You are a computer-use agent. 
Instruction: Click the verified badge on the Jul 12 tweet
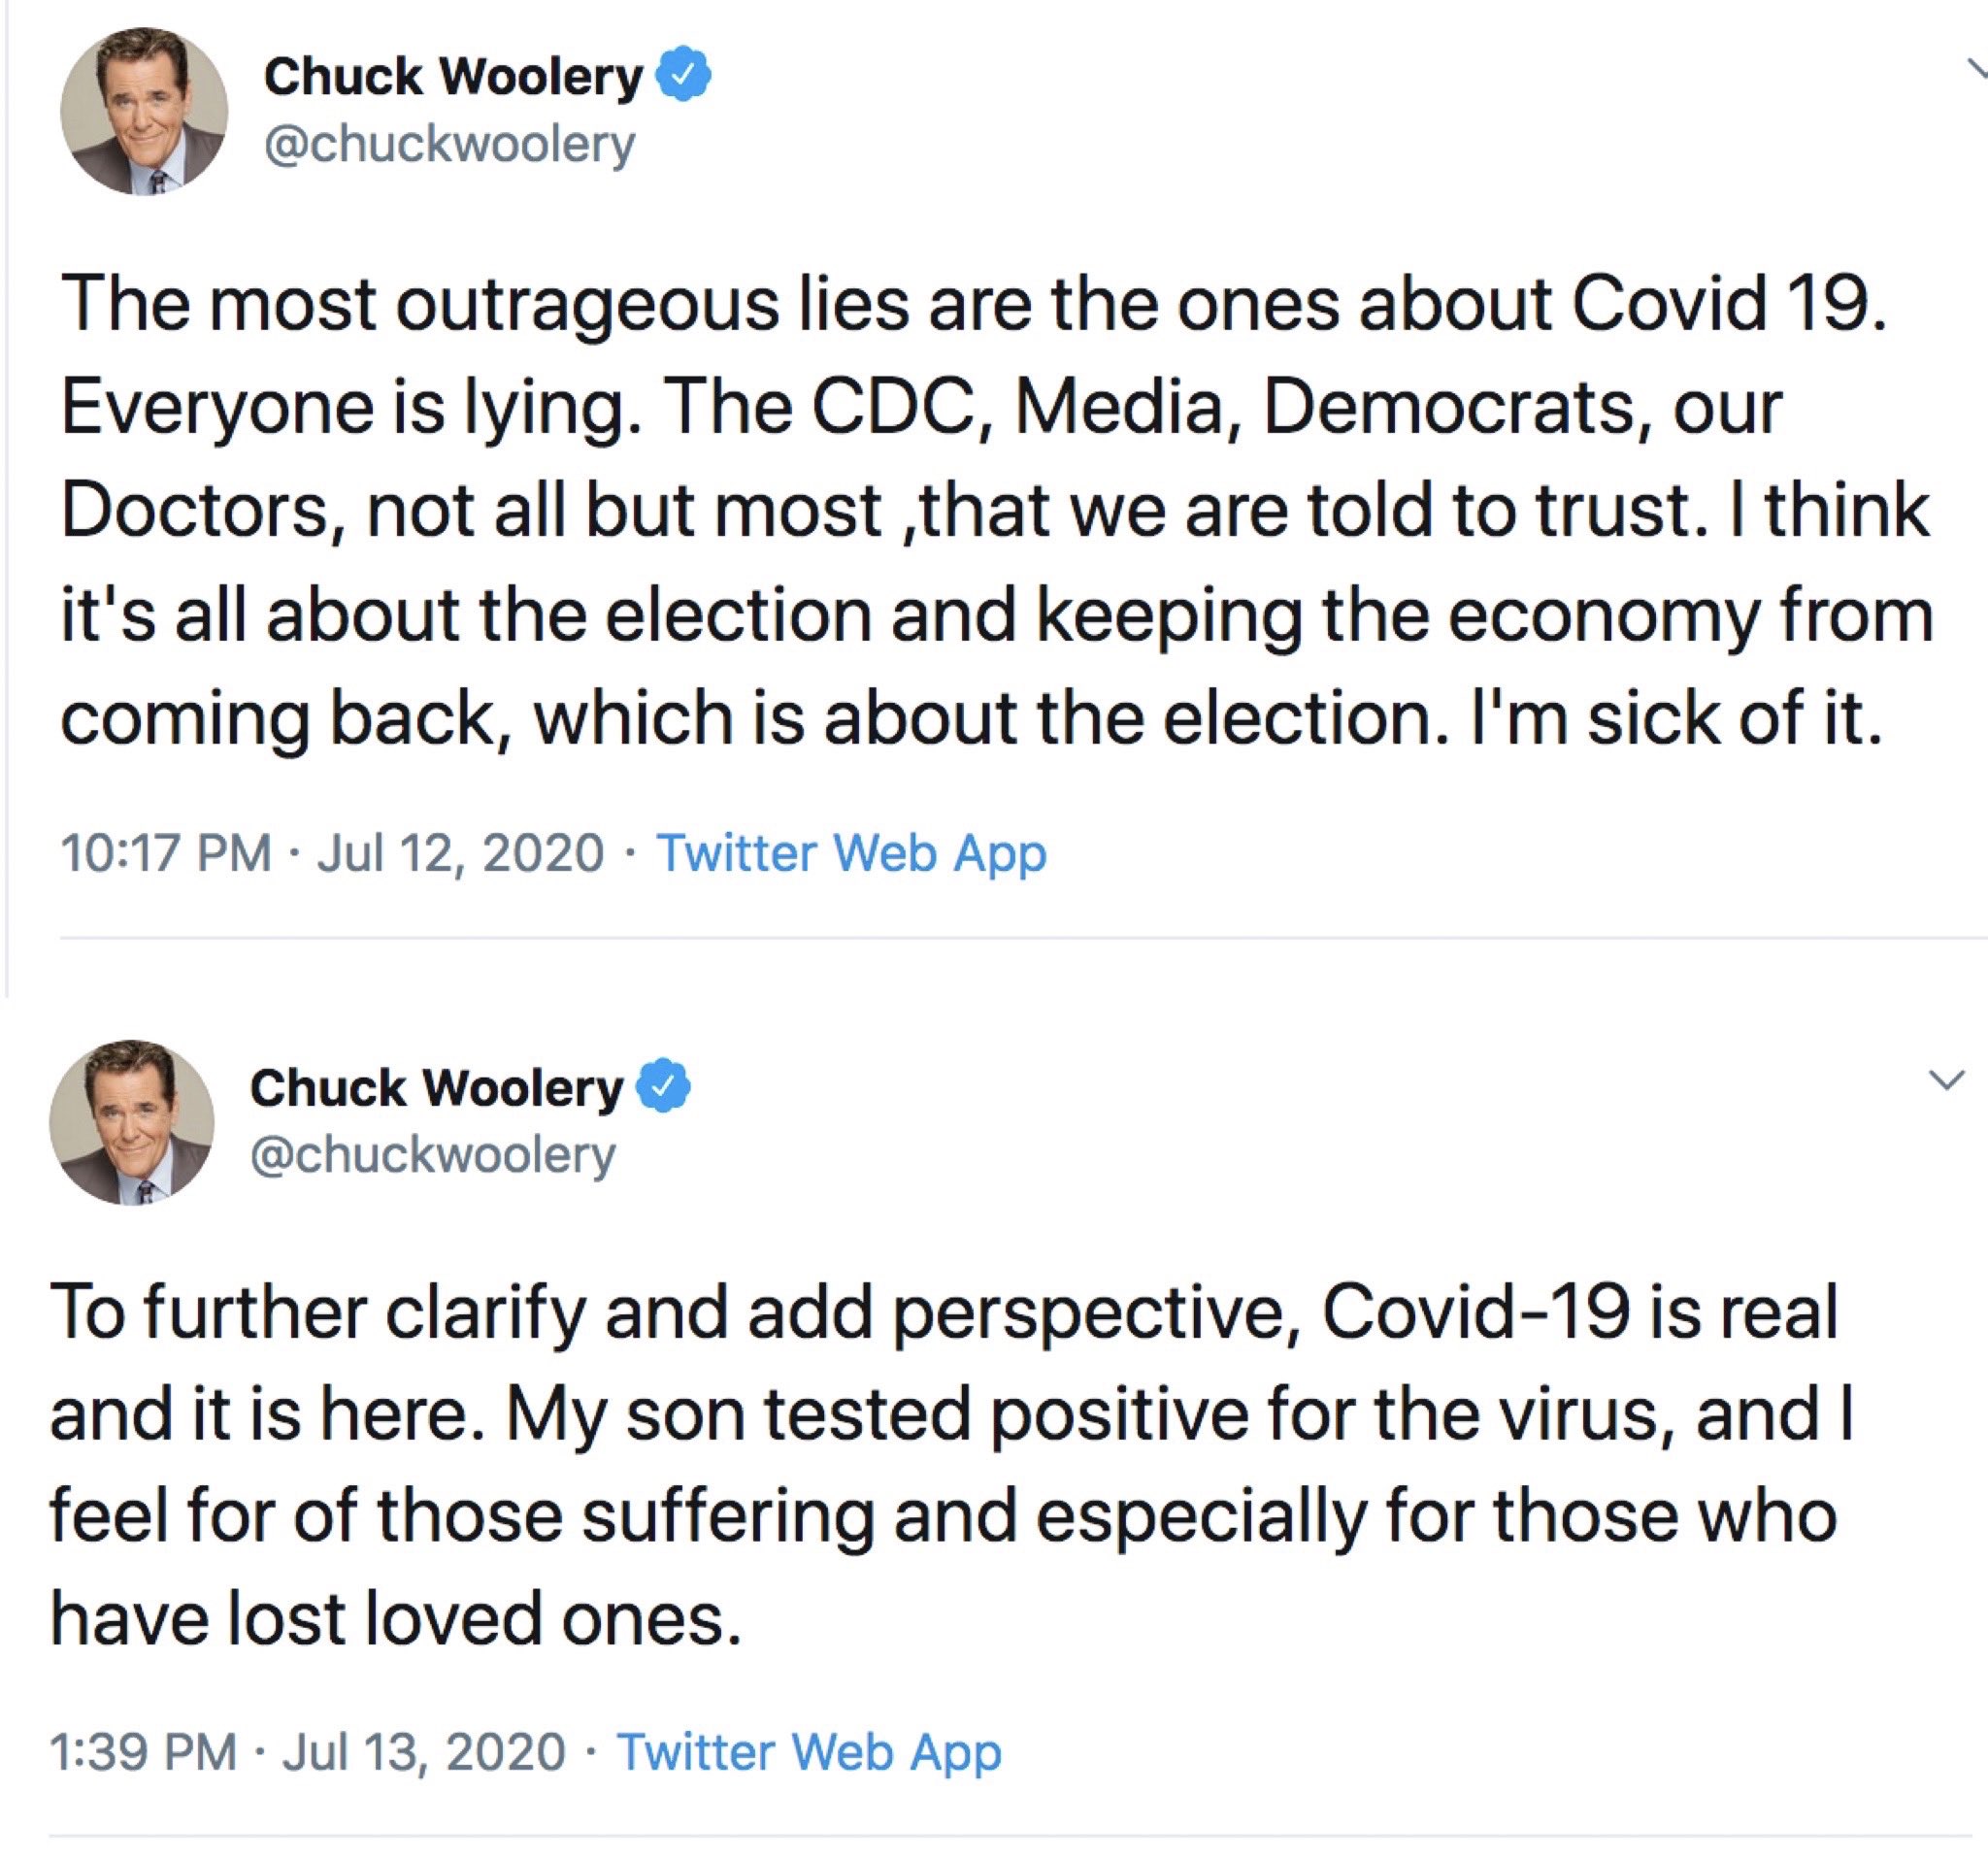pos(684,76)
